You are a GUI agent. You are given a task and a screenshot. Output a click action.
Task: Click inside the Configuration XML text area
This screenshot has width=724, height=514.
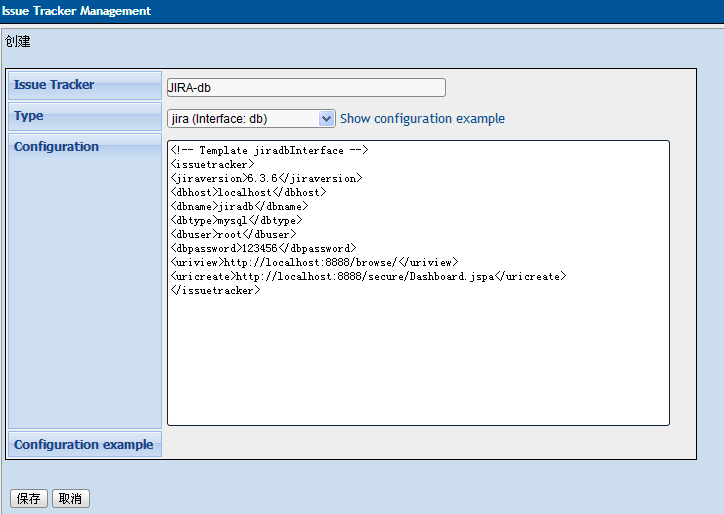[x=418, y=283]
